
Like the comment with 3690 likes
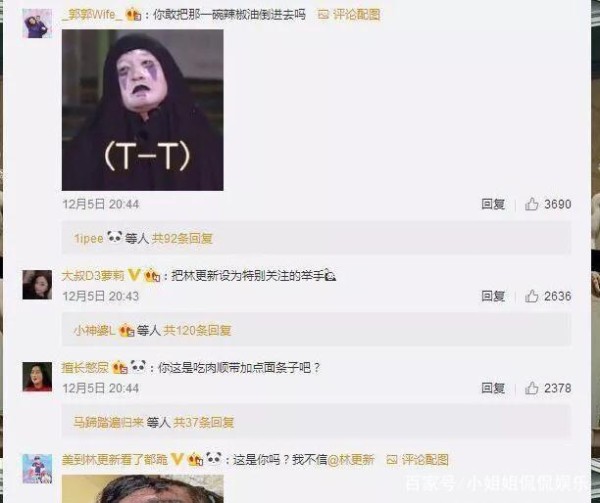(532, 204)
